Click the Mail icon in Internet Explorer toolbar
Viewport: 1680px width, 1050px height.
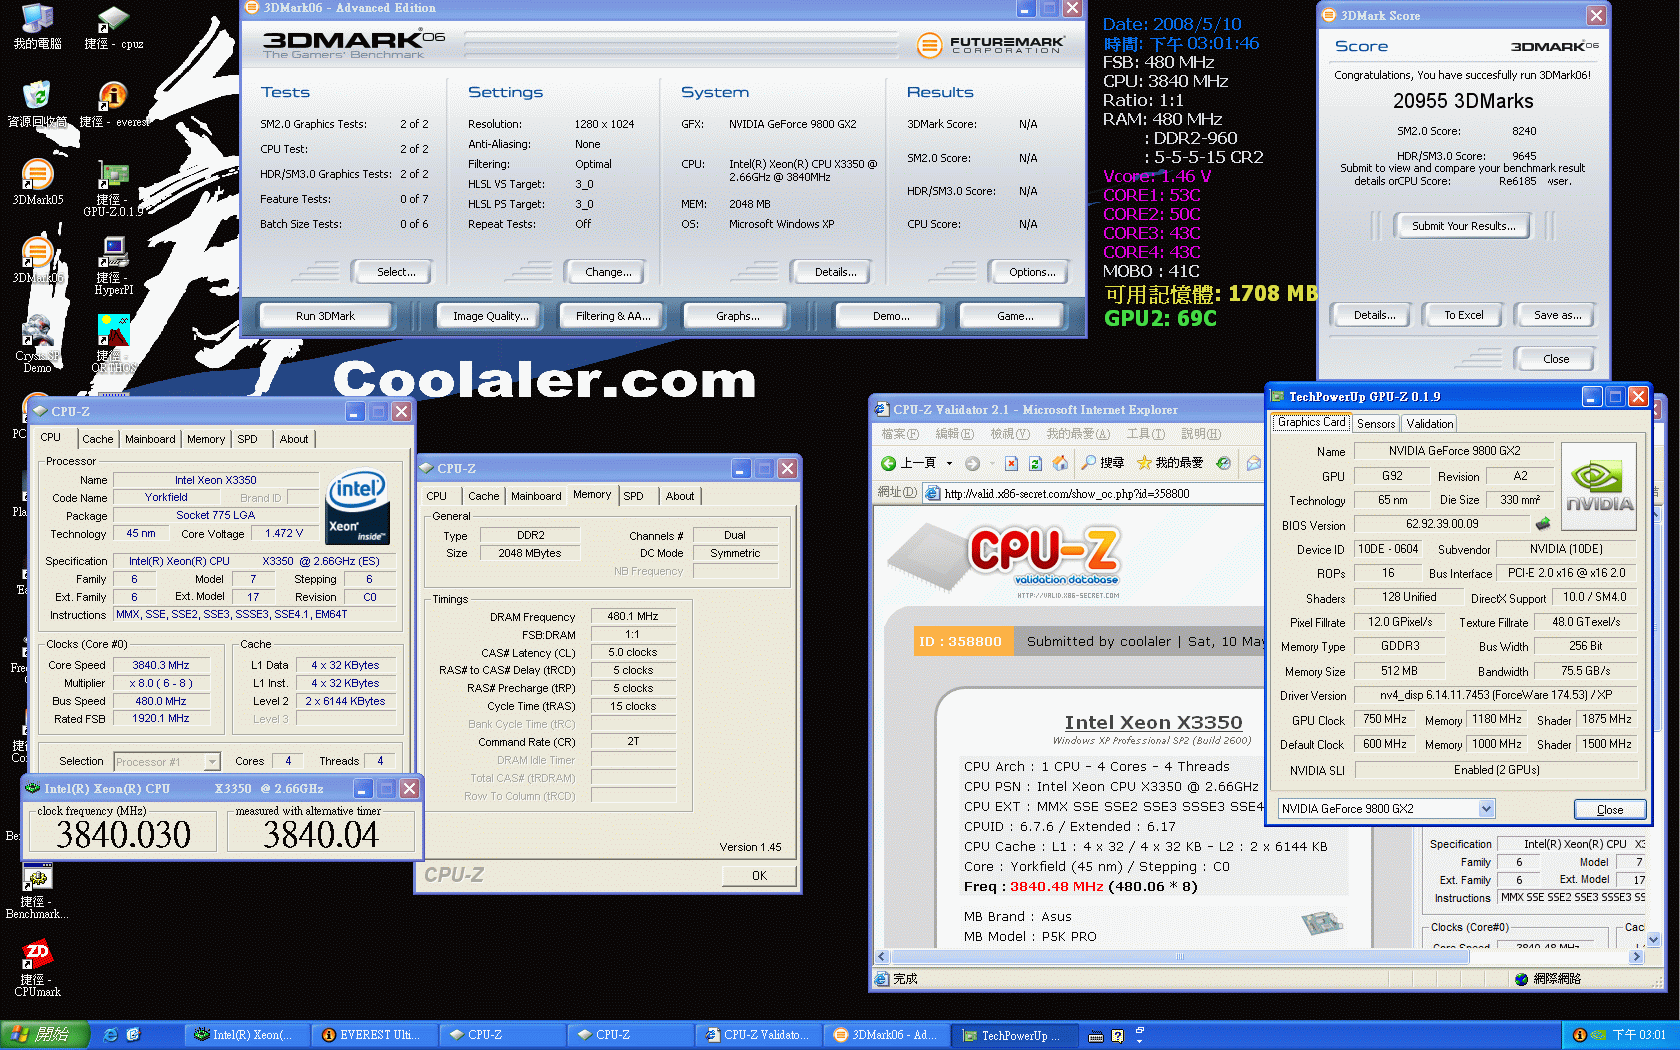[1253, 463]
